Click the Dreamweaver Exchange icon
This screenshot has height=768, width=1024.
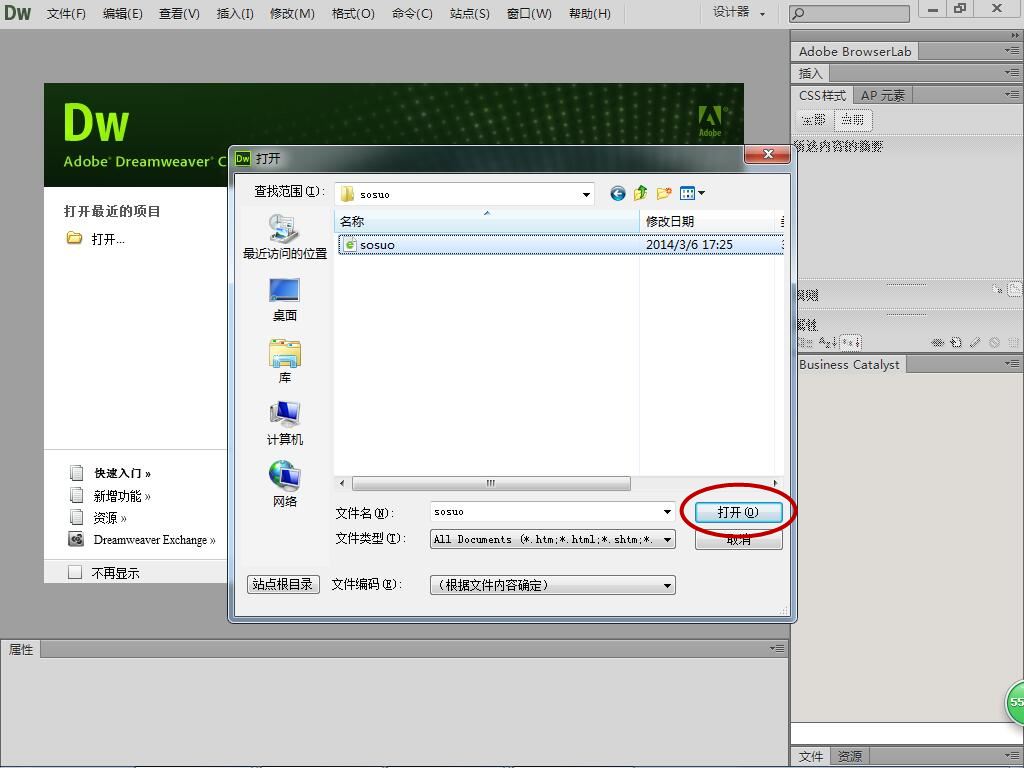[x=76, y=539]
